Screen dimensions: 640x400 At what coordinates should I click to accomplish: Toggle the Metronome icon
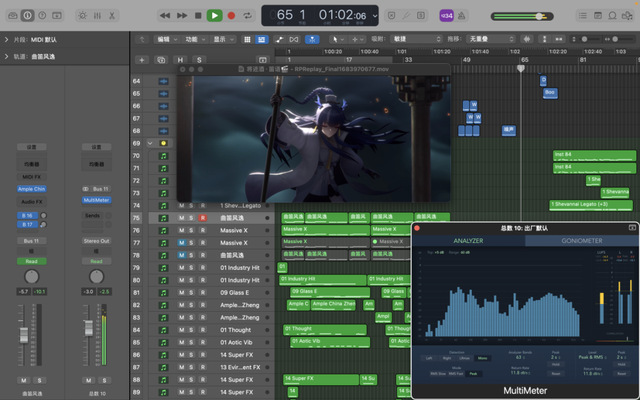[x=462, y=16]
